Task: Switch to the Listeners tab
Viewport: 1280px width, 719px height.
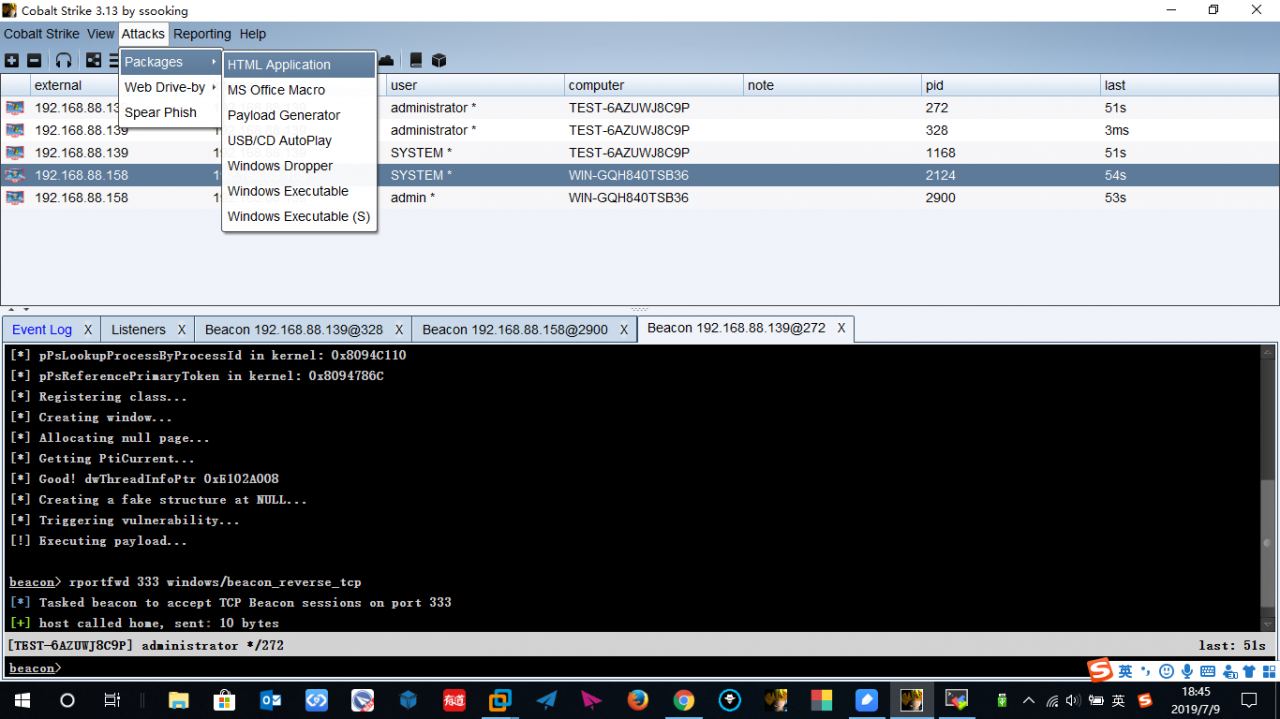Action: (x=139, y=330)
